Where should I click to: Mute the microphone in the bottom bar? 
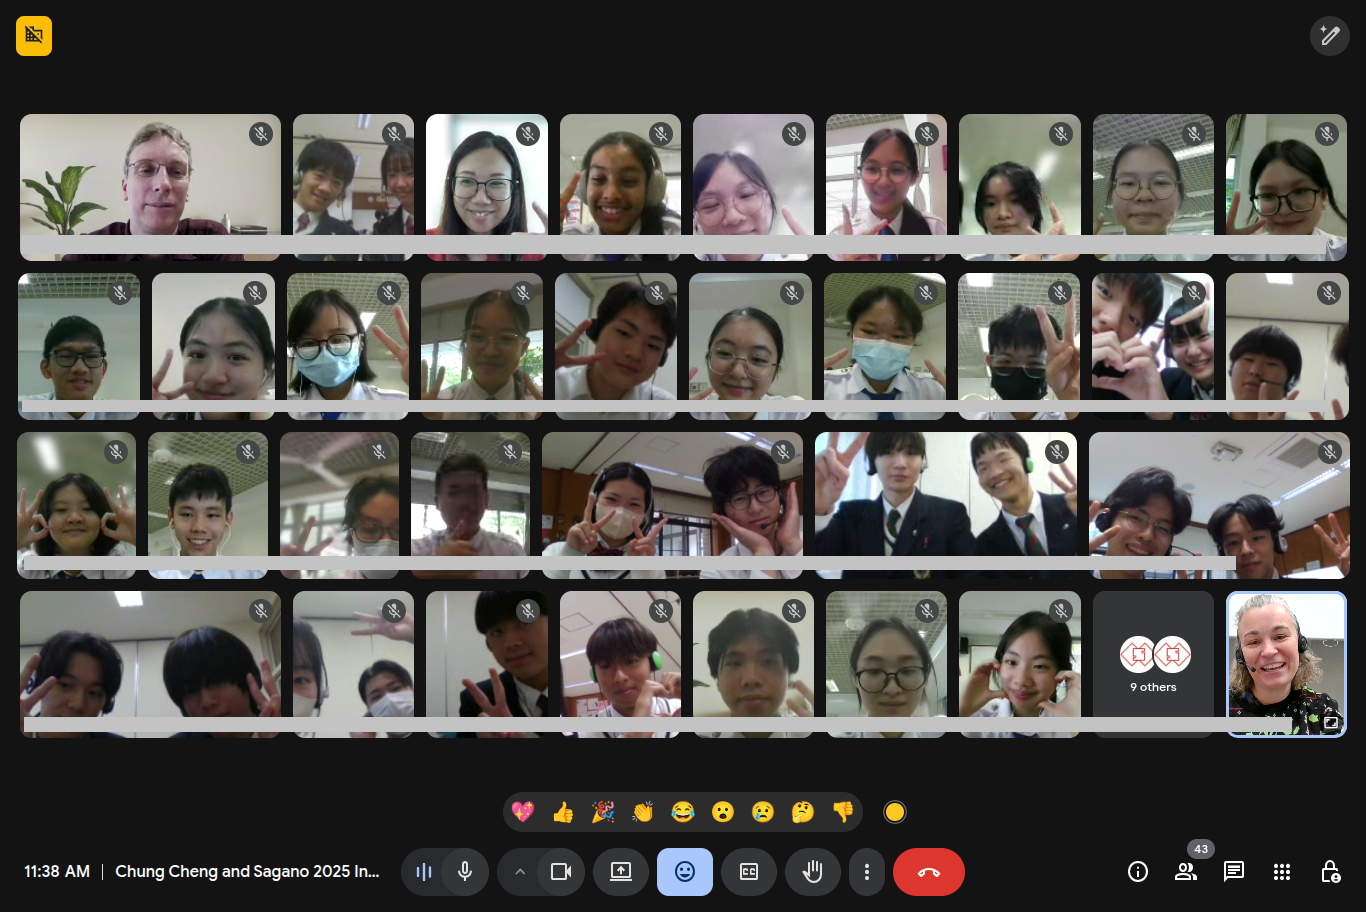(x=465, y=872)
